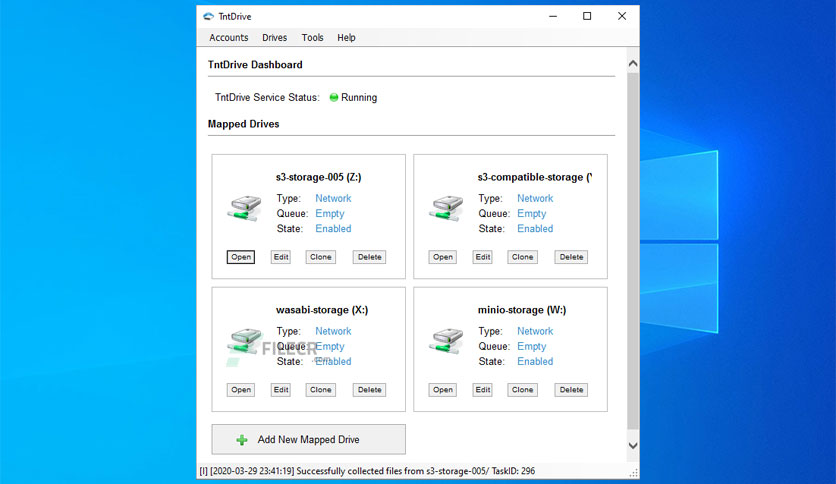The height and width of the screenshot is (484, 836).
Task: Maximize the TntDrive window
Action: click(x=587, y=17)
